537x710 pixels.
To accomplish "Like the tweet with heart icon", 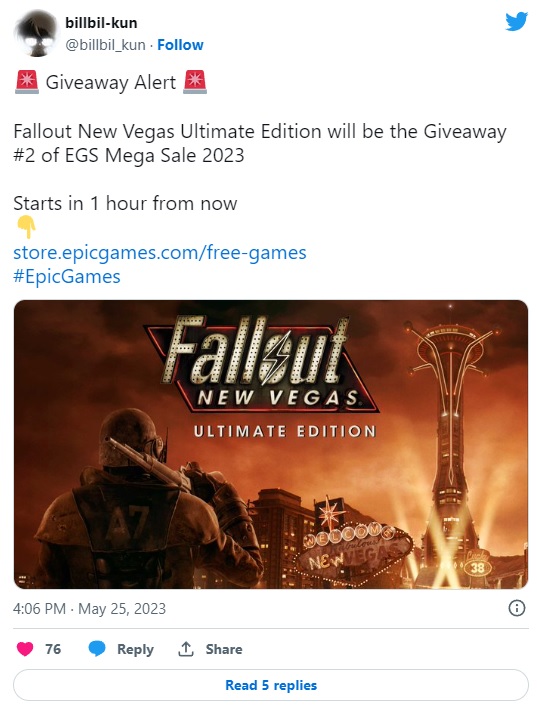I will point(25,649).
